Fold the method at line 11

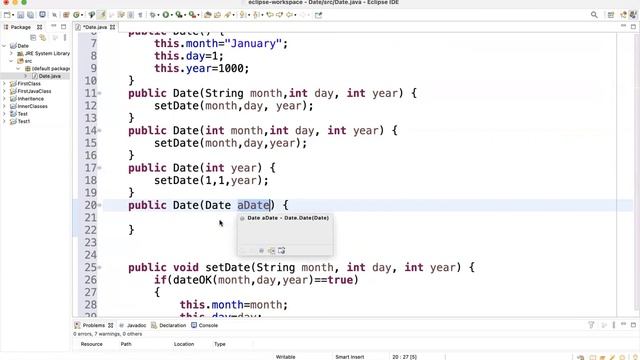click(x=100, y=93)
